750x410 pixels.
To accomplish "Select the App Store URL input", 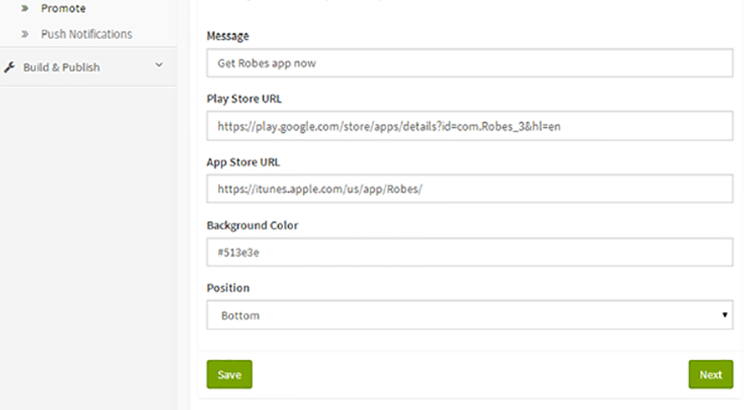I will (468, 189).
